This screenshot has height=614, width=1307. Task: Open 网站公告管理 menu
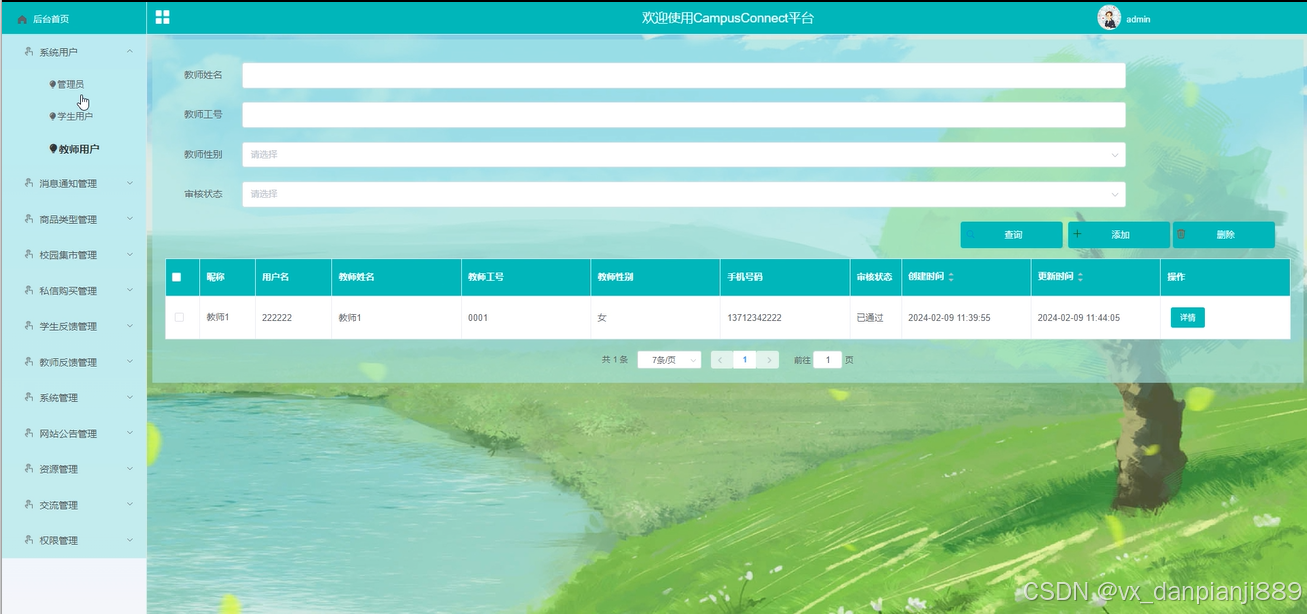pyautogui.click(x=74, y=433)
